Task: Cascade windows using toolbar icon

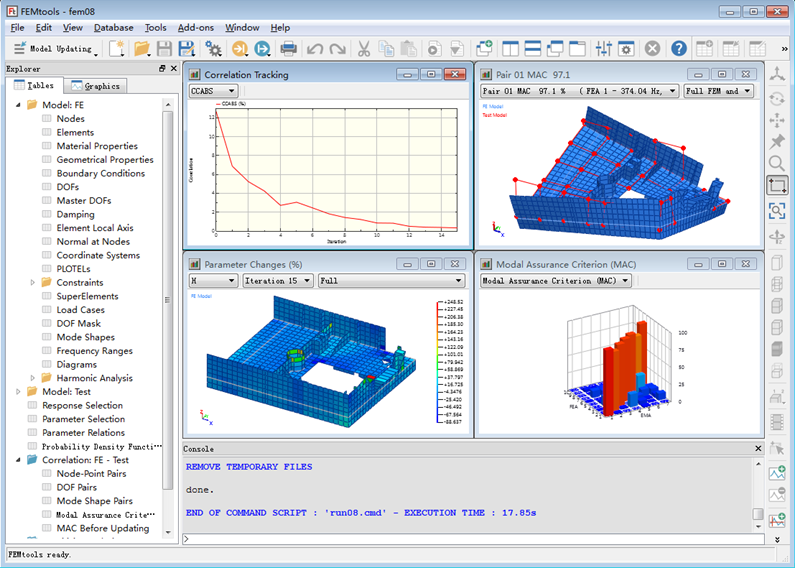Action: click(555, 49)
